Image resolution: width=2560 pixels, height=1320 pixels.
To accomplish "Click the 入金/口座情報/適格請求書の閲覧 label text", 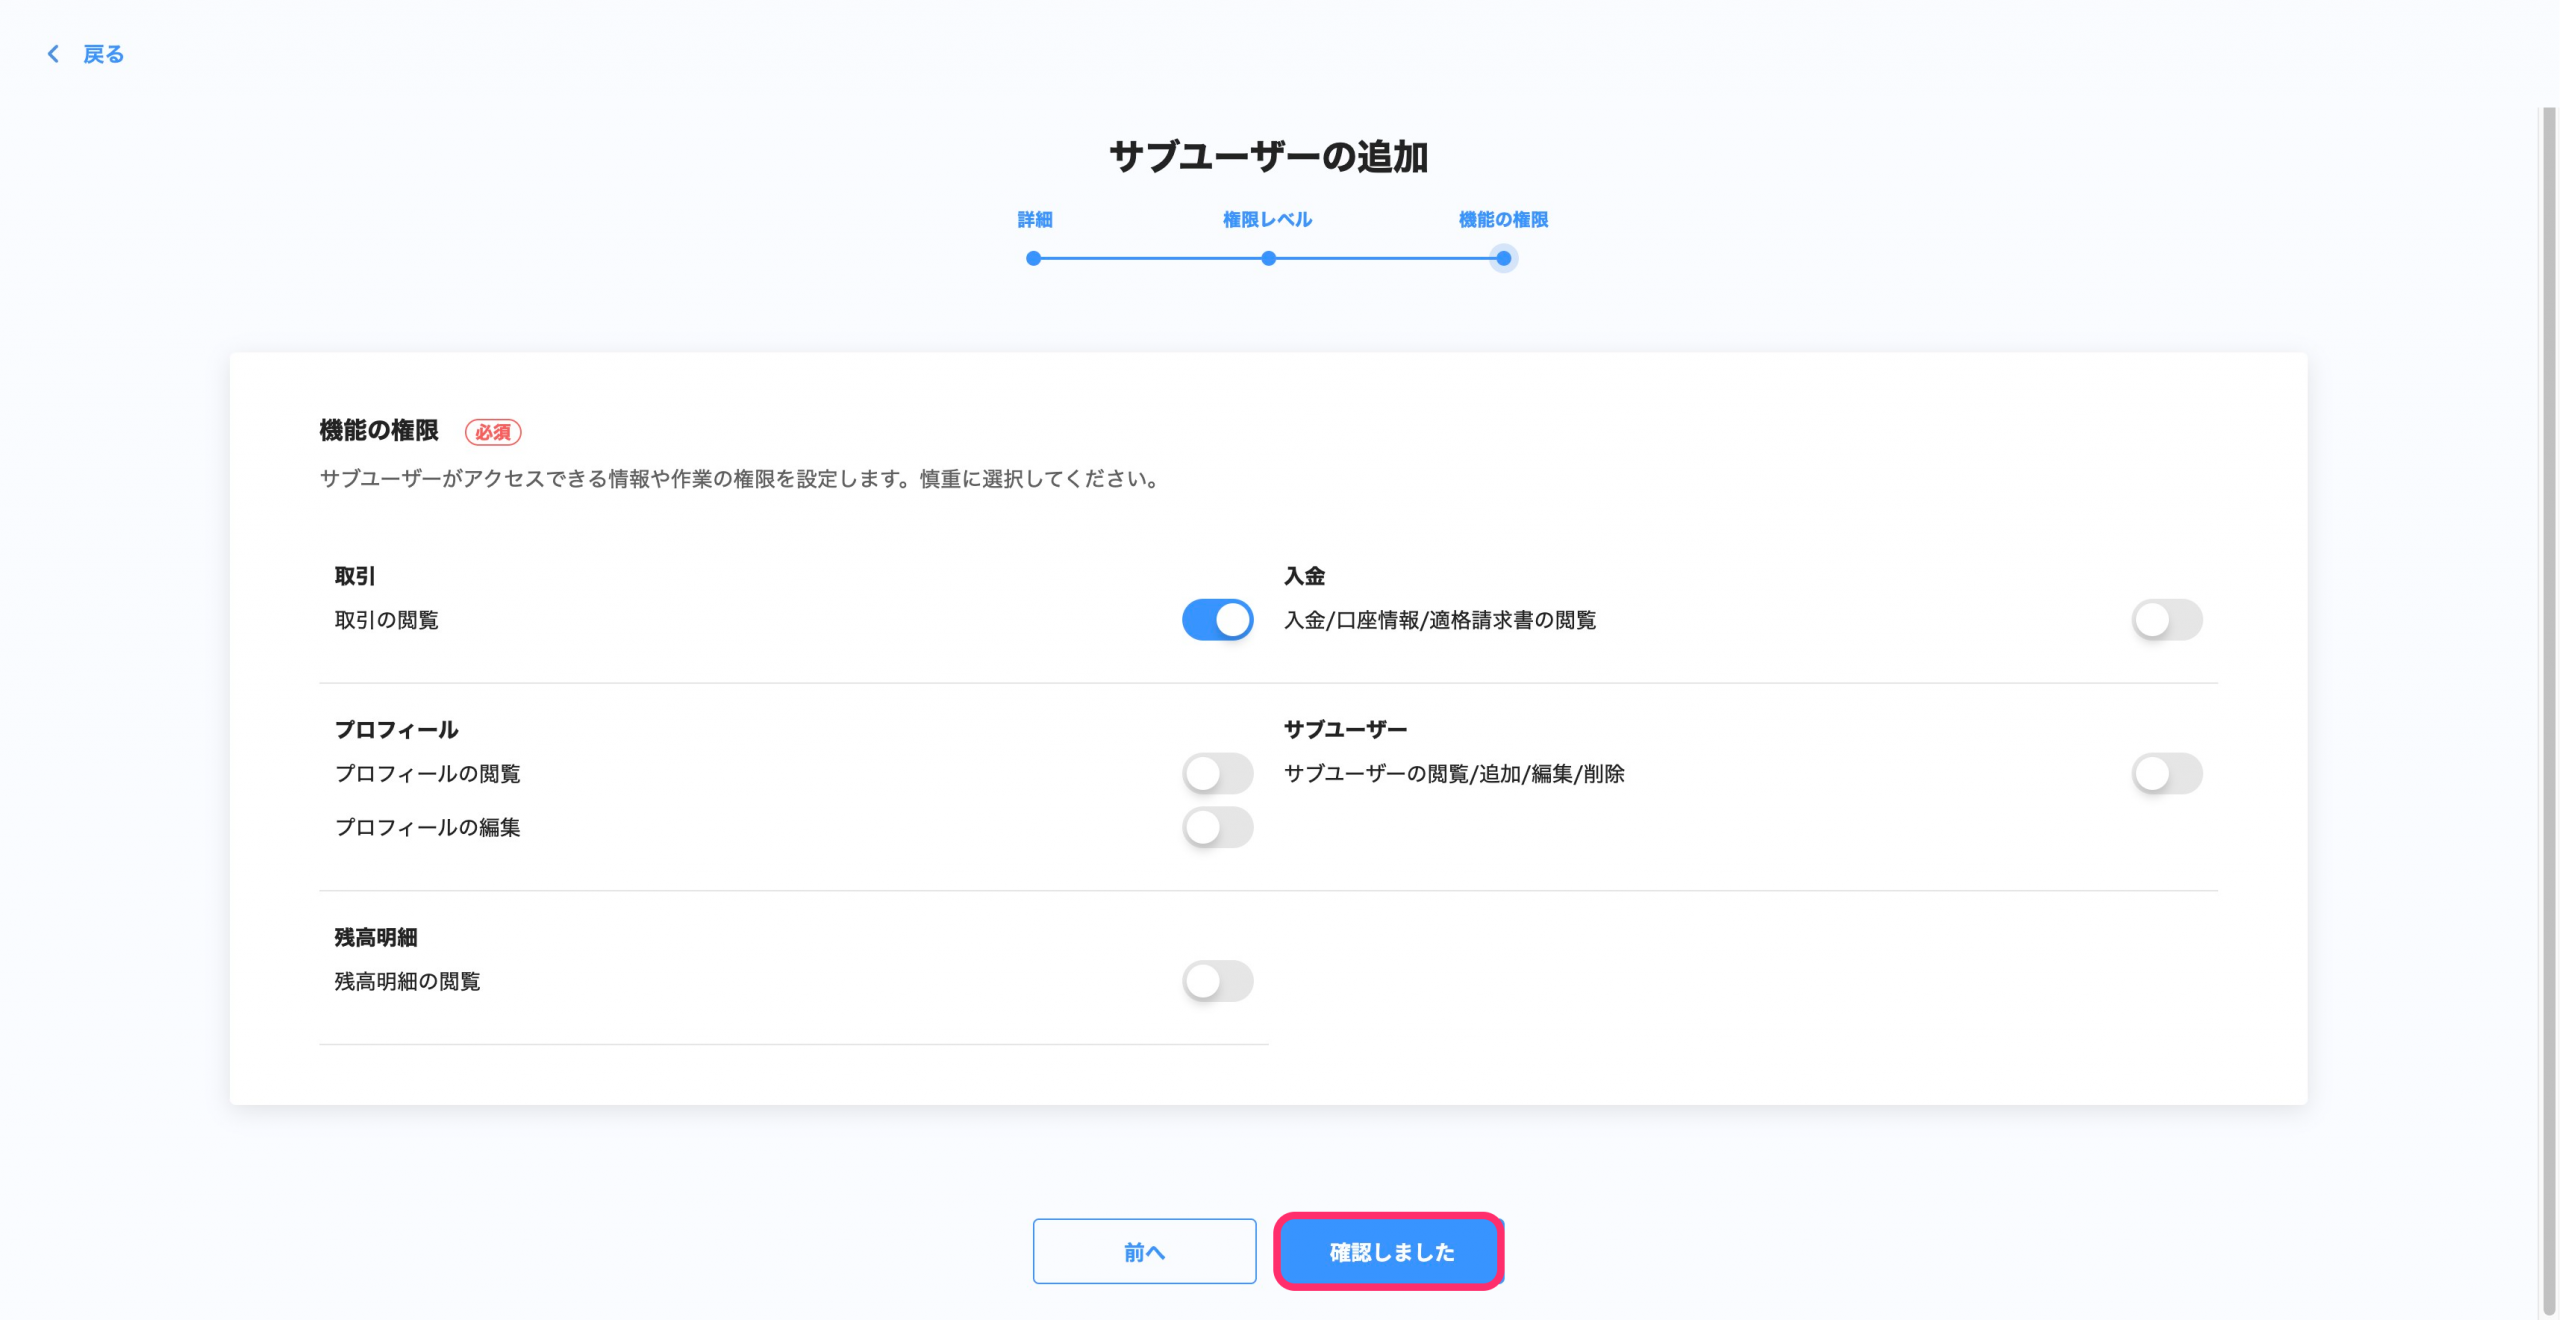I will [x=1440, y=620].
